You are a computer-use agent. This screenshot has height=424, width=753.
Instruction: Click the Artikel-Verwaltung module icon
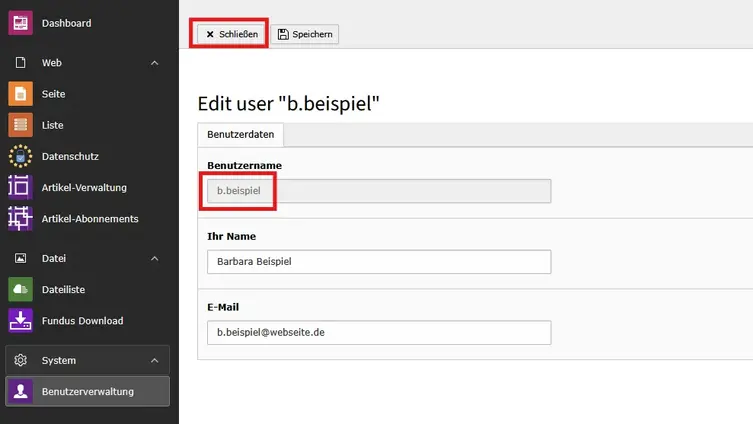click(20, 187)
